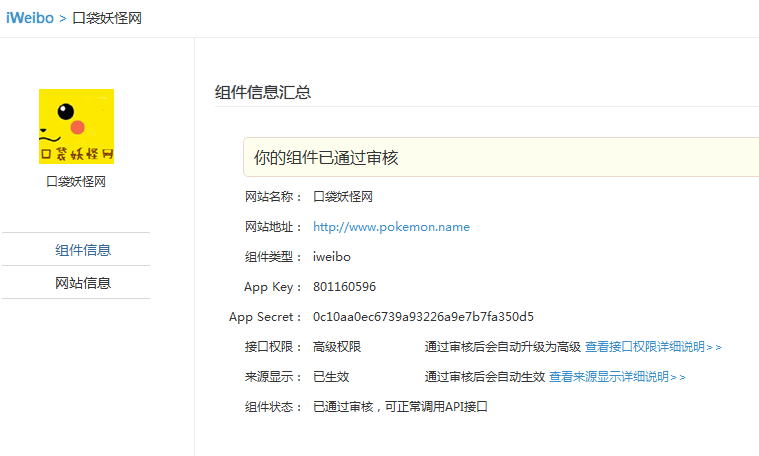Open 查看接口权限详细说明 link
The image size is (759, 456).
[653, 347]
